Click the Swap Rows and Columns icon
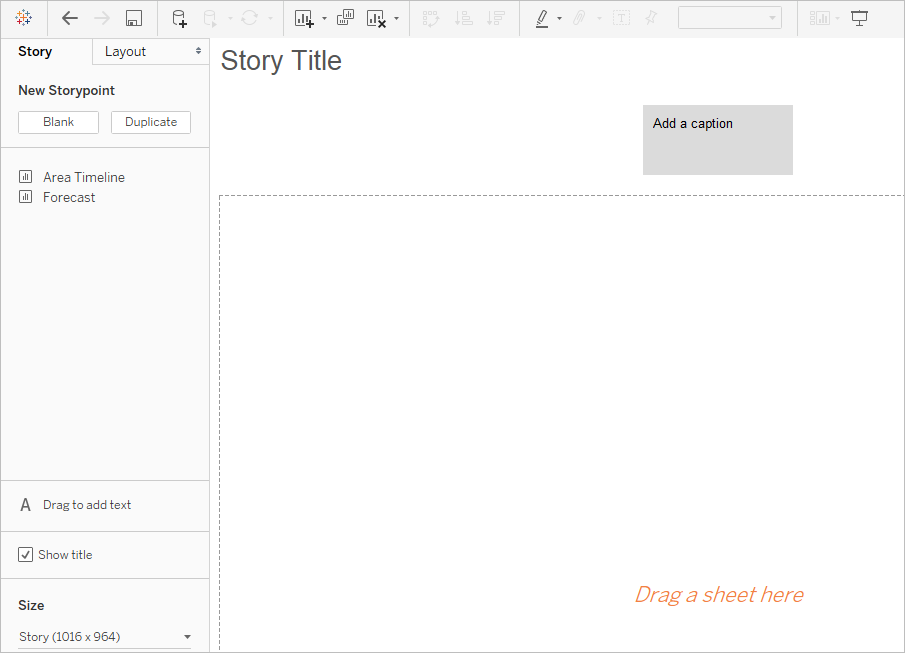 (431, 18)
